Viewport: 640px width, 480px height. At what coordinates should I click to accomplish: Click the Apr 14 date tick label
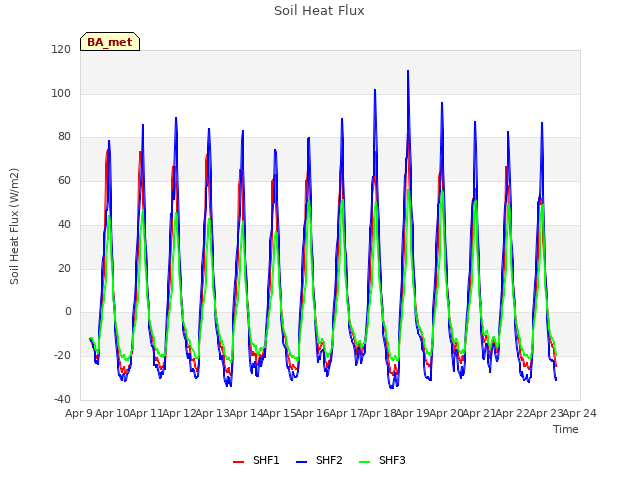(x=246, y=413)
